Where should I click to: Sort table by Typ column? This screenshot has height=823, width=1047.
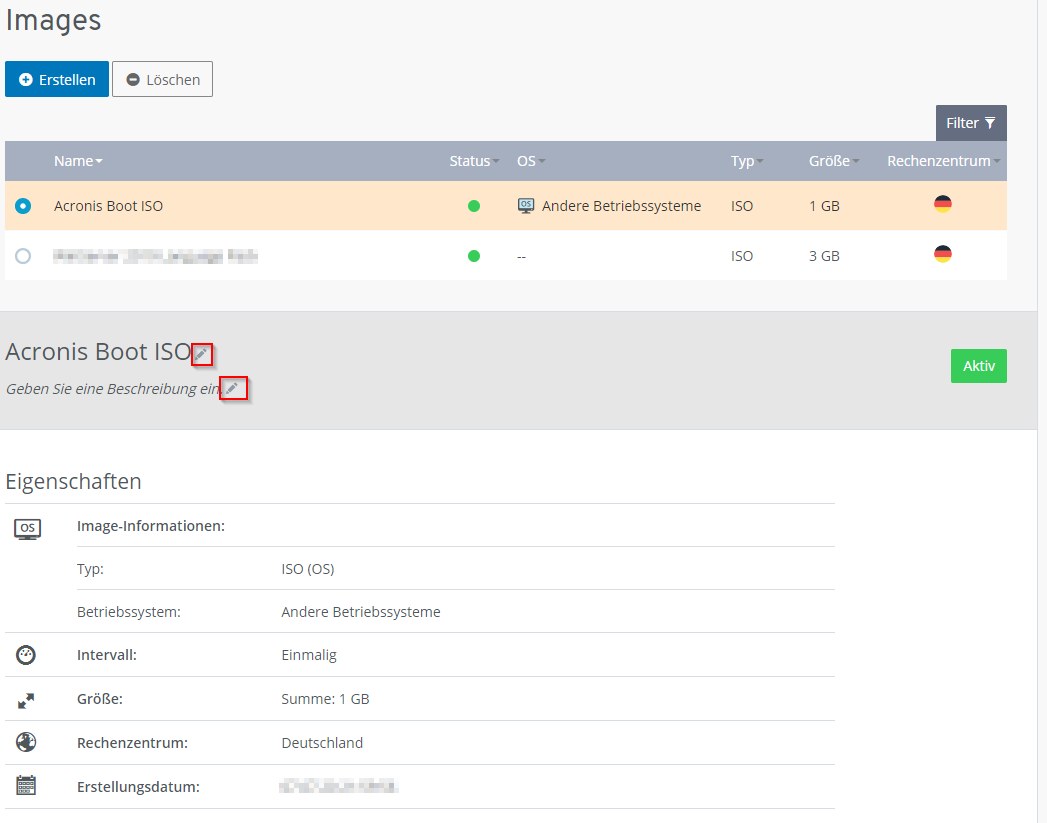coord(746,161)
